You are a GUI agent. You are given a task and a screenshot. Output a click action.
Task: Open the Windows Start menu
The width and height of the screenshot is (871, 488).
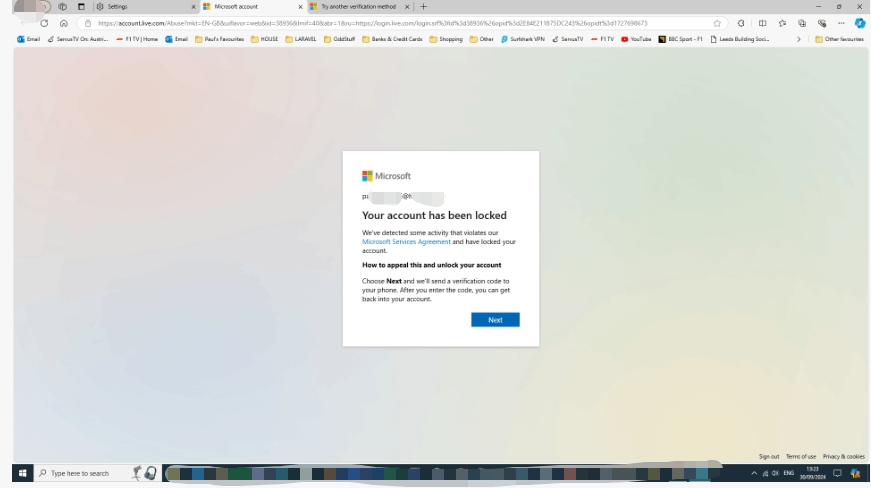tap(23, 473)
